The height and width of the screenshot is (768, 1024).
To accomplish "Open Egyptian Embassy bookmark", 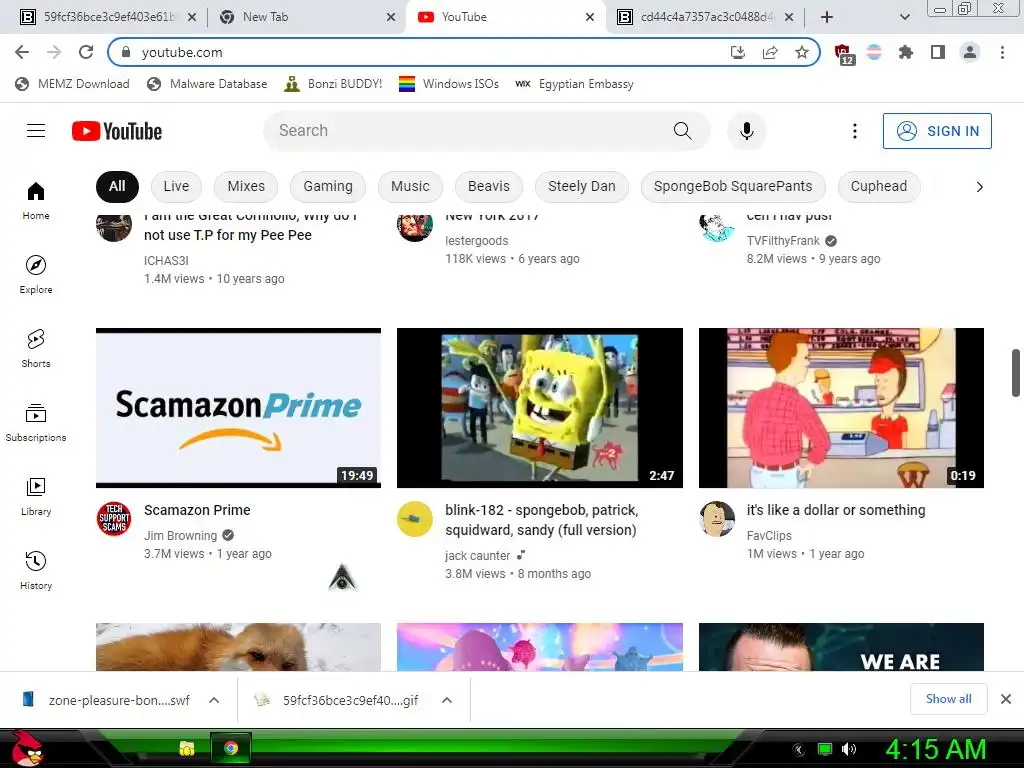I will (575, 84).
